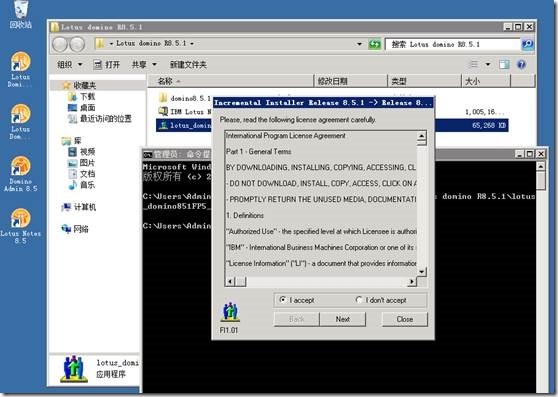Click 新建文件夹 in the Explorer toolbar
Screen dimensions: 558x397
[188, 64]
